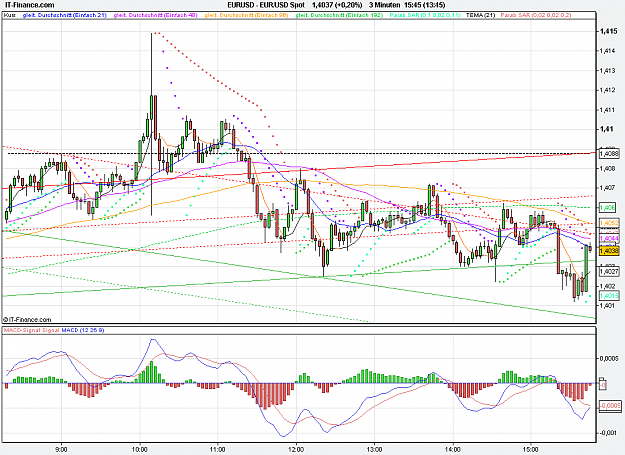Click the '15:00' time axis label
The height and width of the screenshot is (455, 625).
531,449
